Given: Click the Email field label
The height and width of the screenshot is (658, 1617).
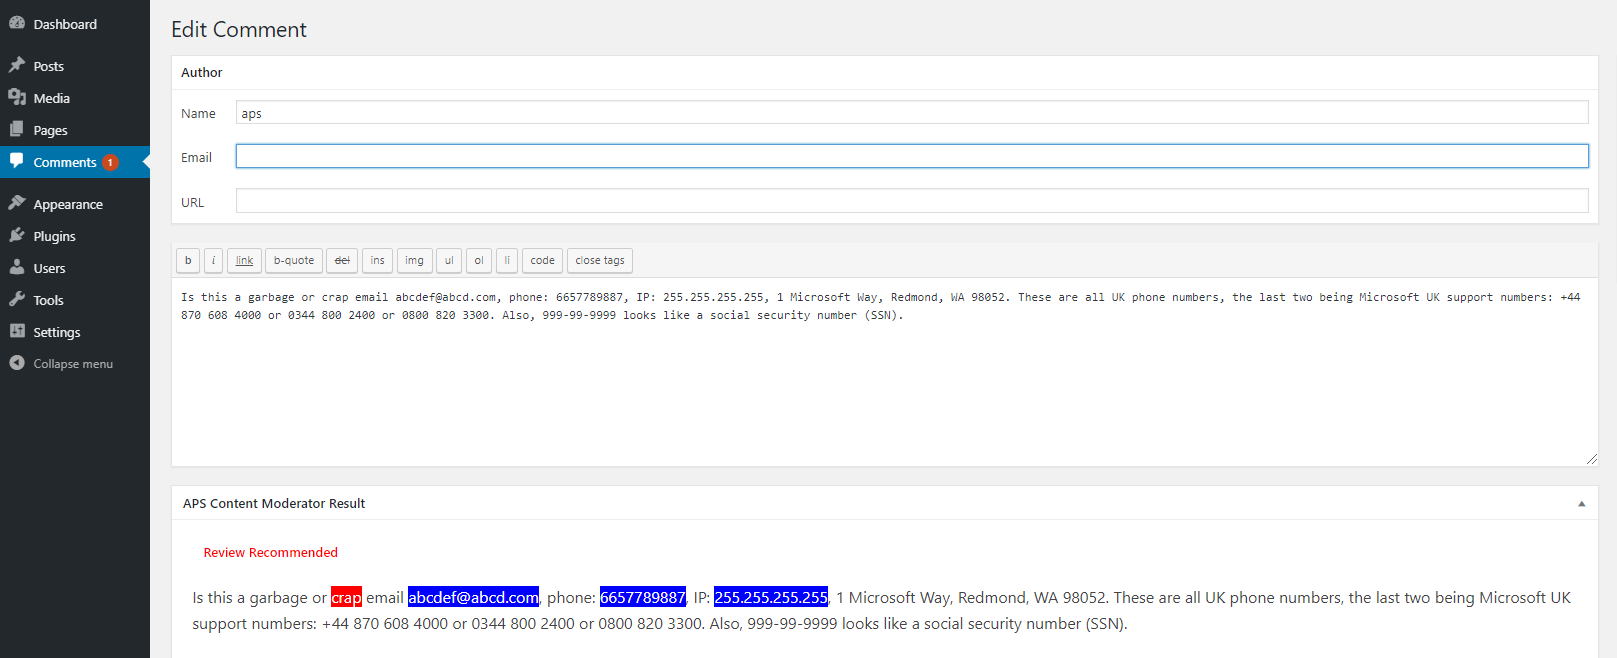Looking at the screenshot, I should click(x=196, y=157).
